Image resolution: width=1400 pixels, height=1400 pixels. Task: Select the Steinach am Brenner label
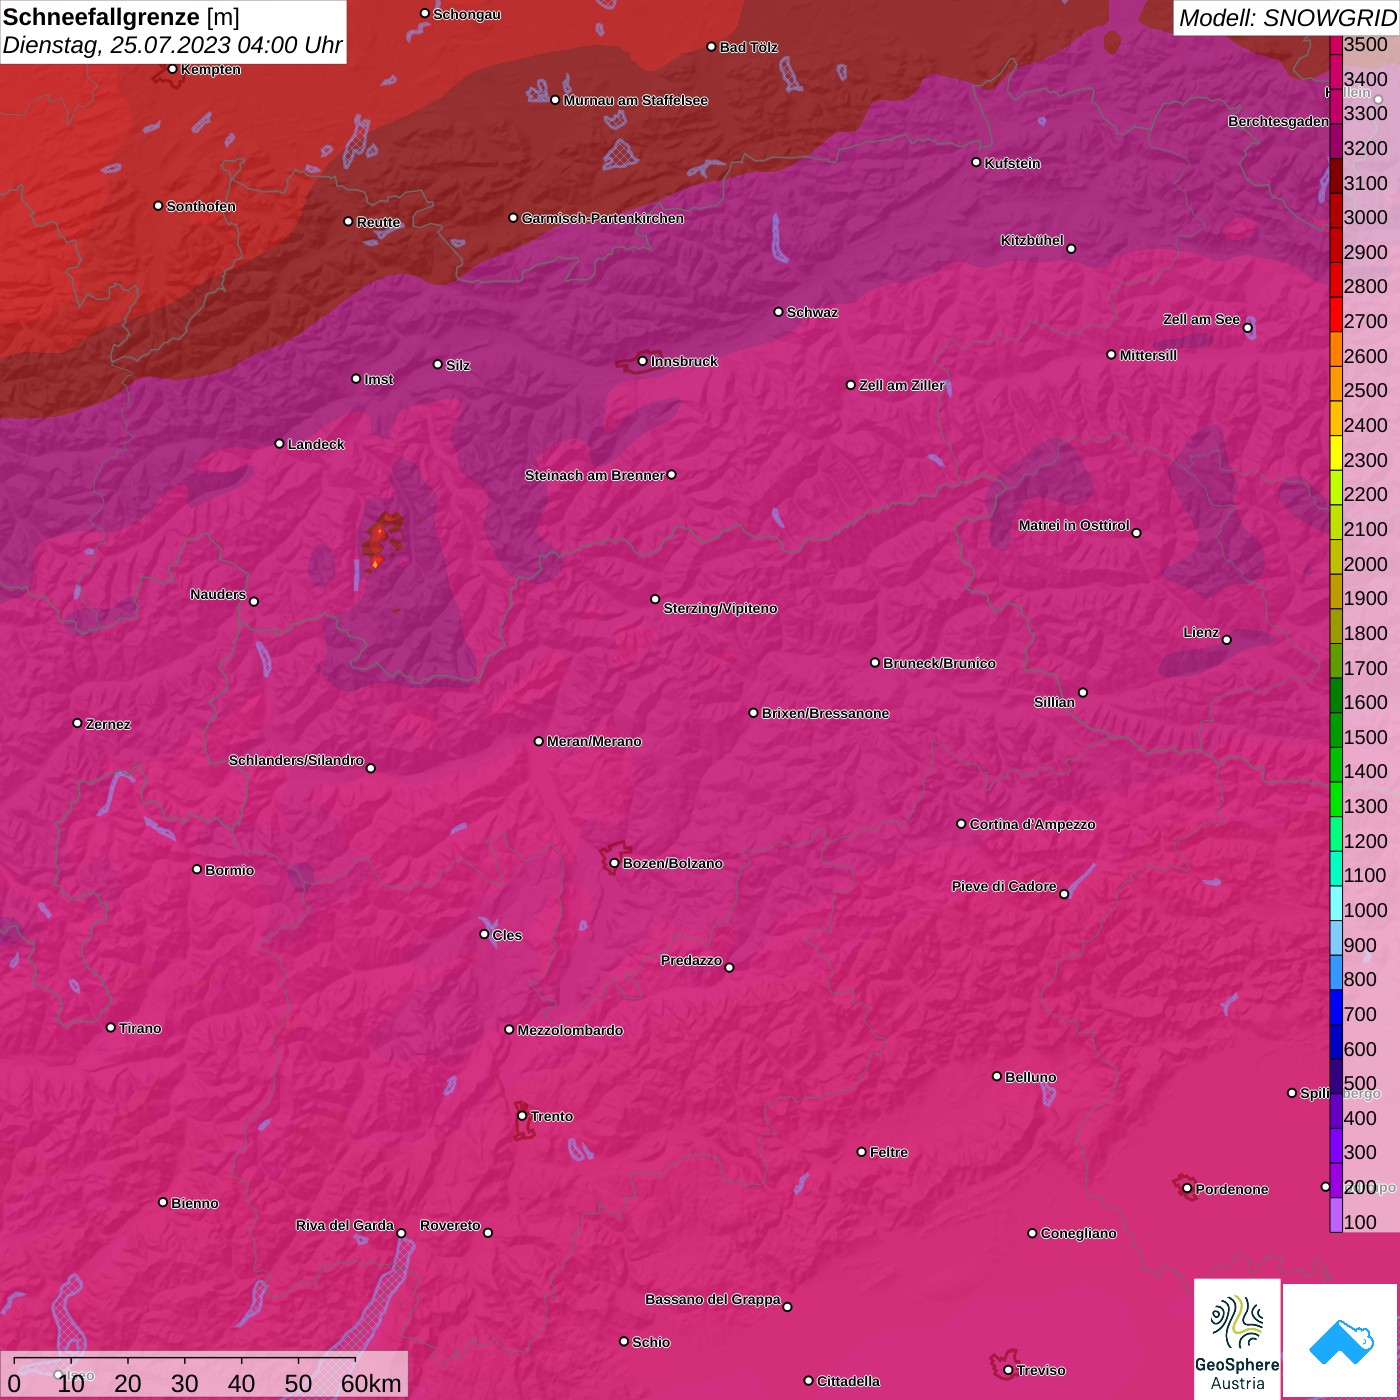coord(594,475)
